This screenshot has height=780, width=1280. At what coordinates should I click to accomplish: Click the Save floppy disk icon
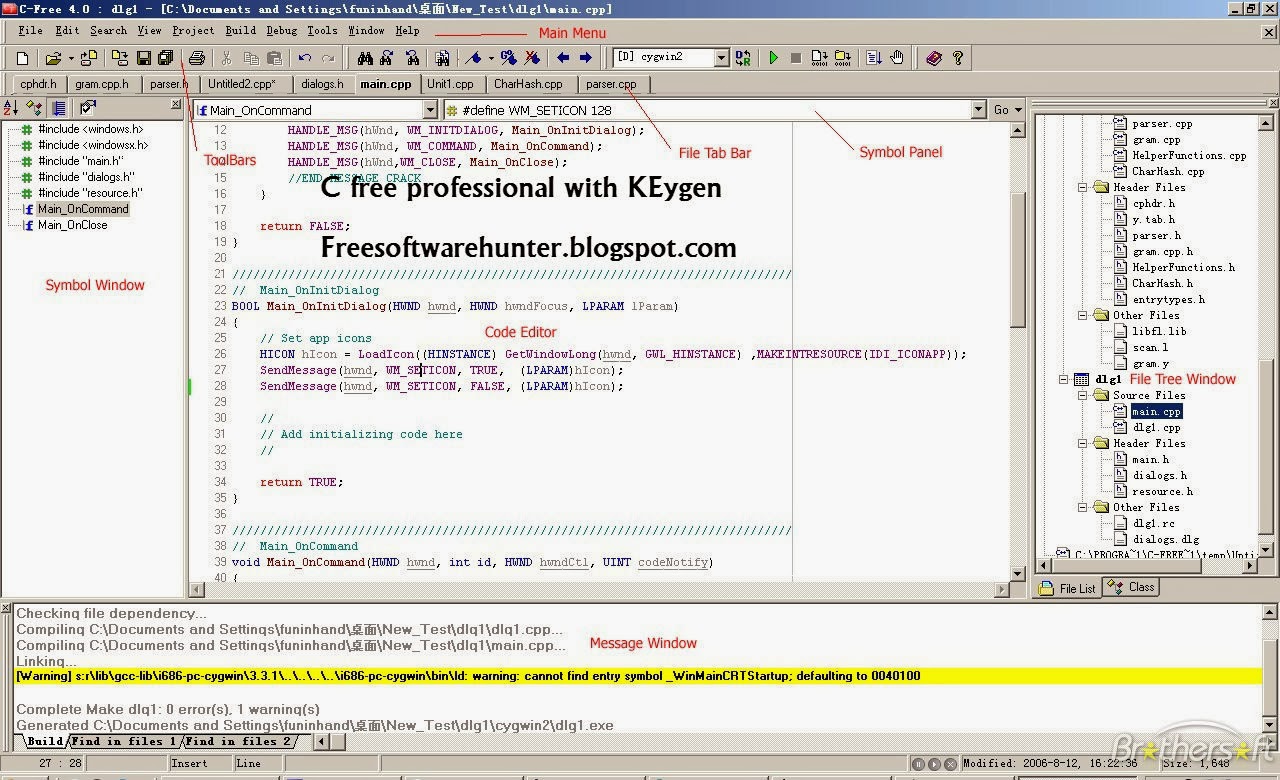point(144,58)
